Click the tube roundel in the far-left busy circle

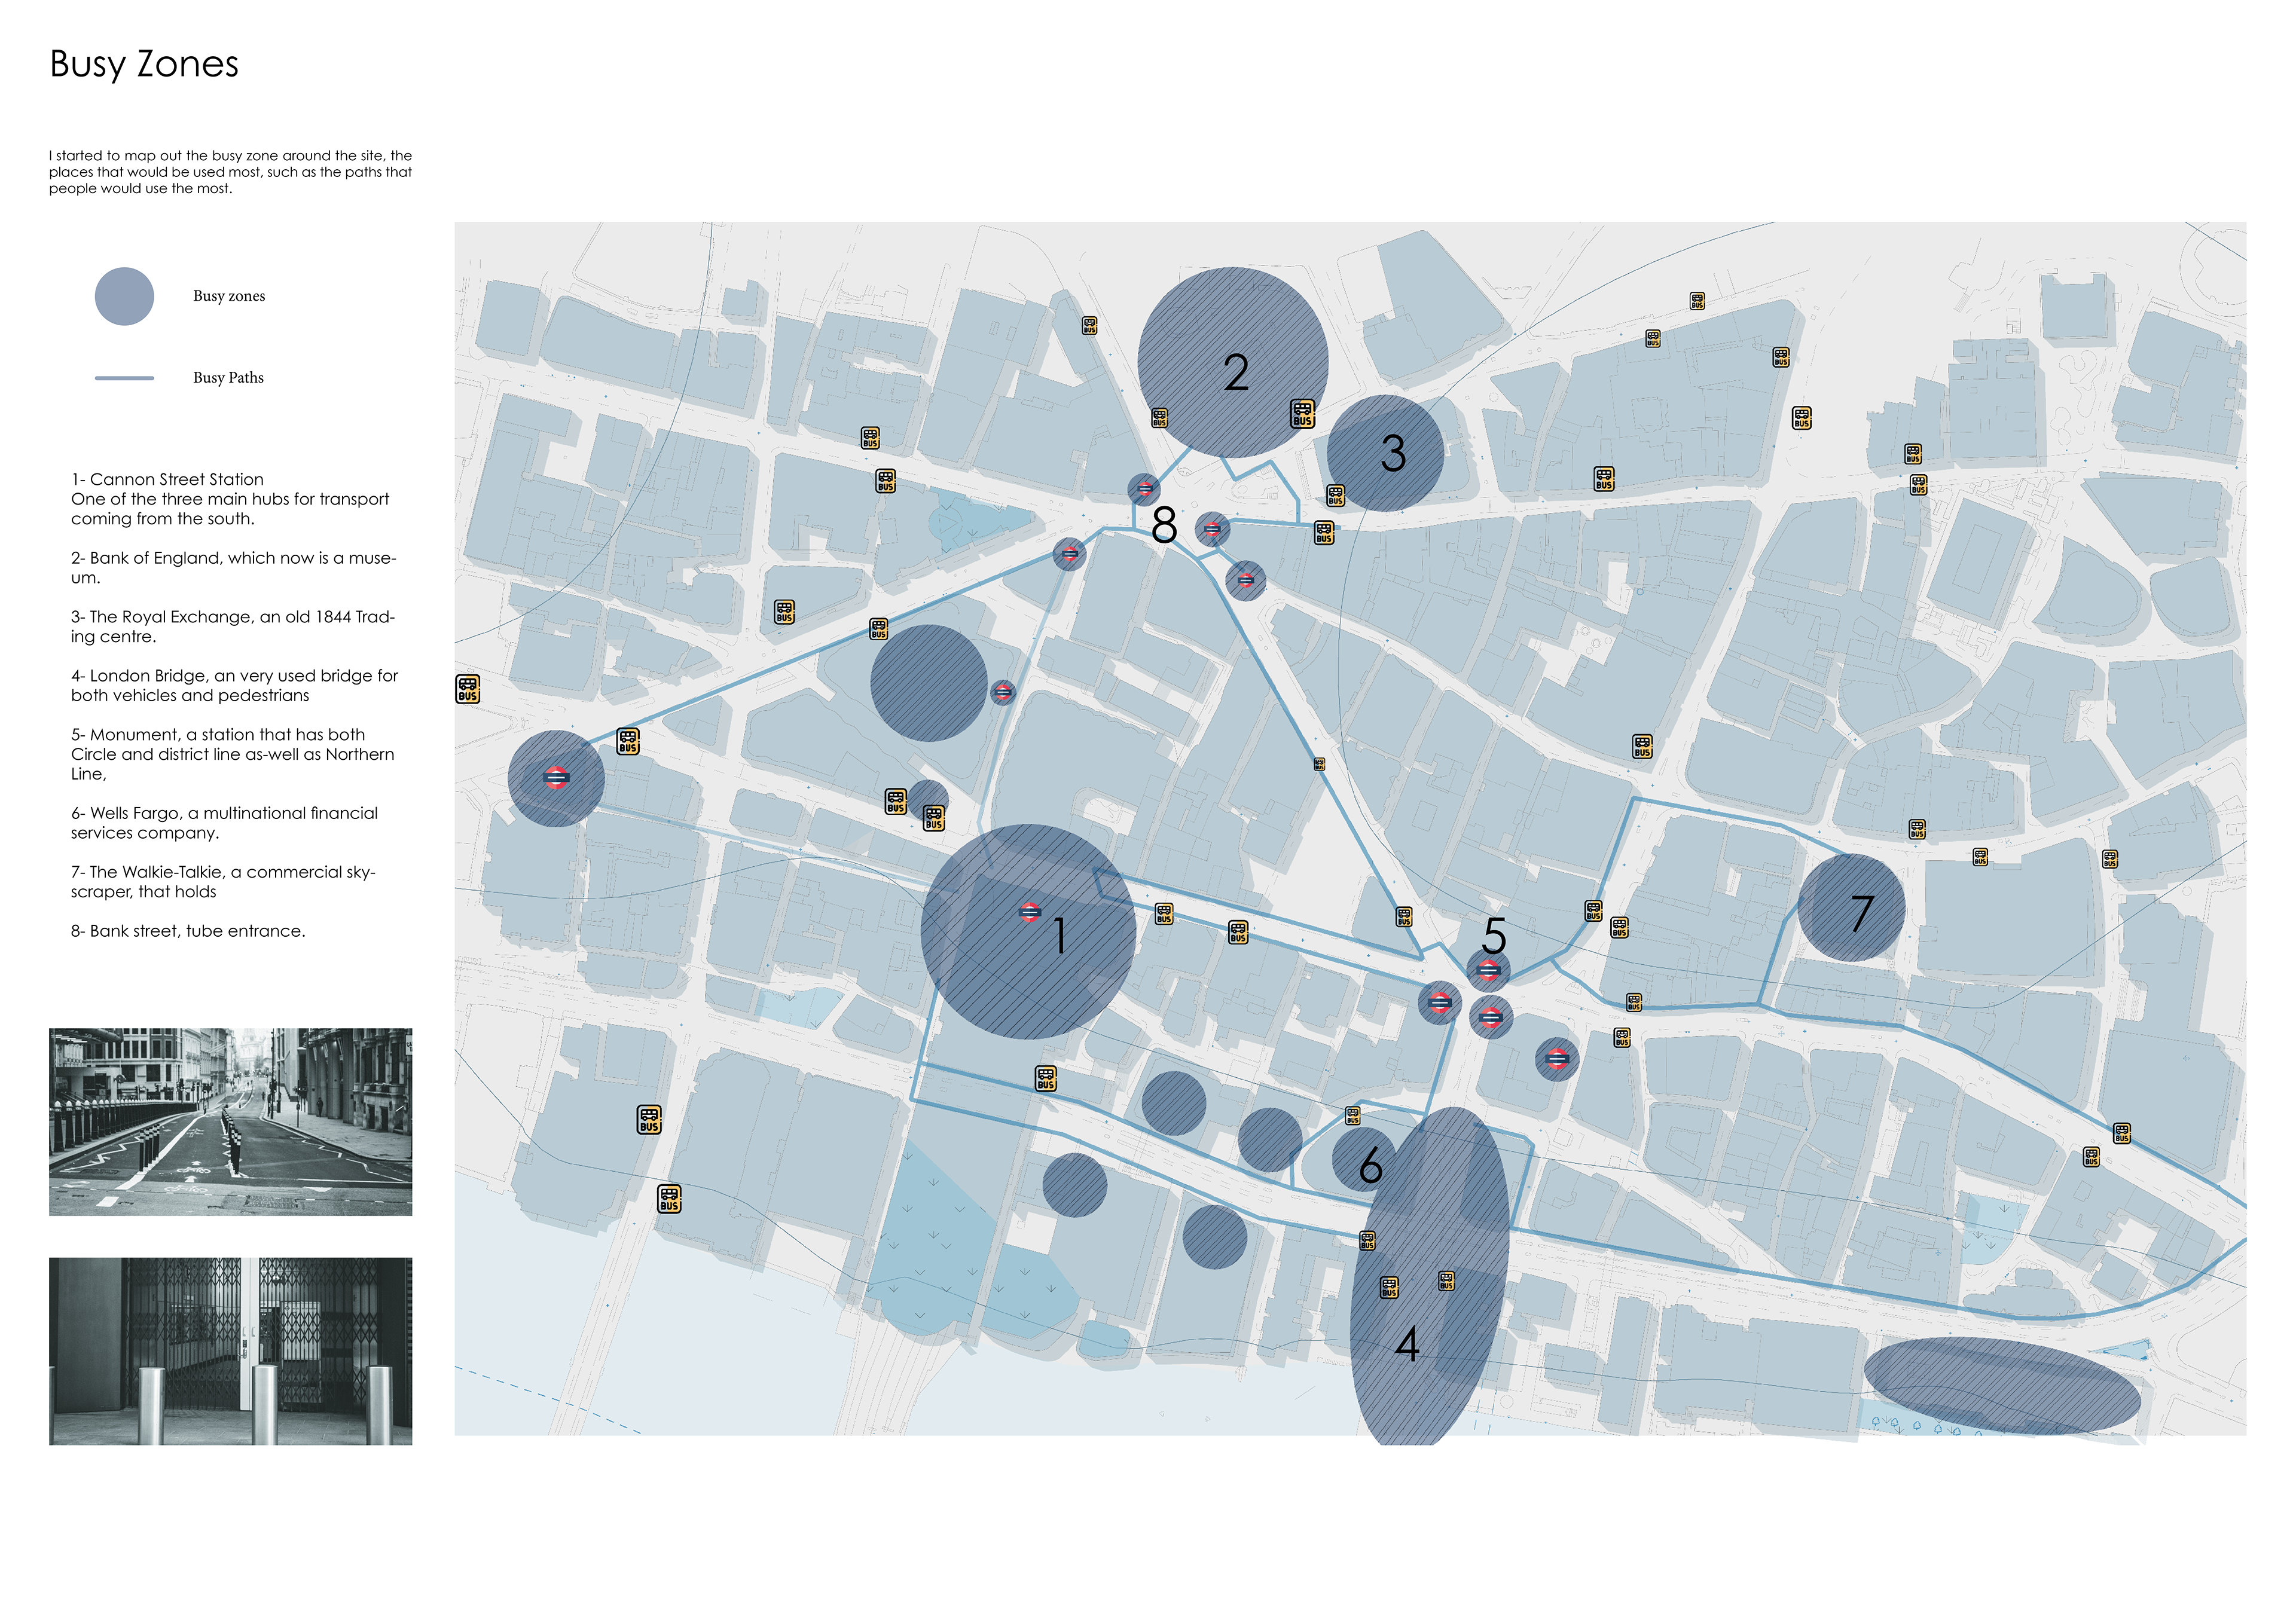(x=556, y=777)
